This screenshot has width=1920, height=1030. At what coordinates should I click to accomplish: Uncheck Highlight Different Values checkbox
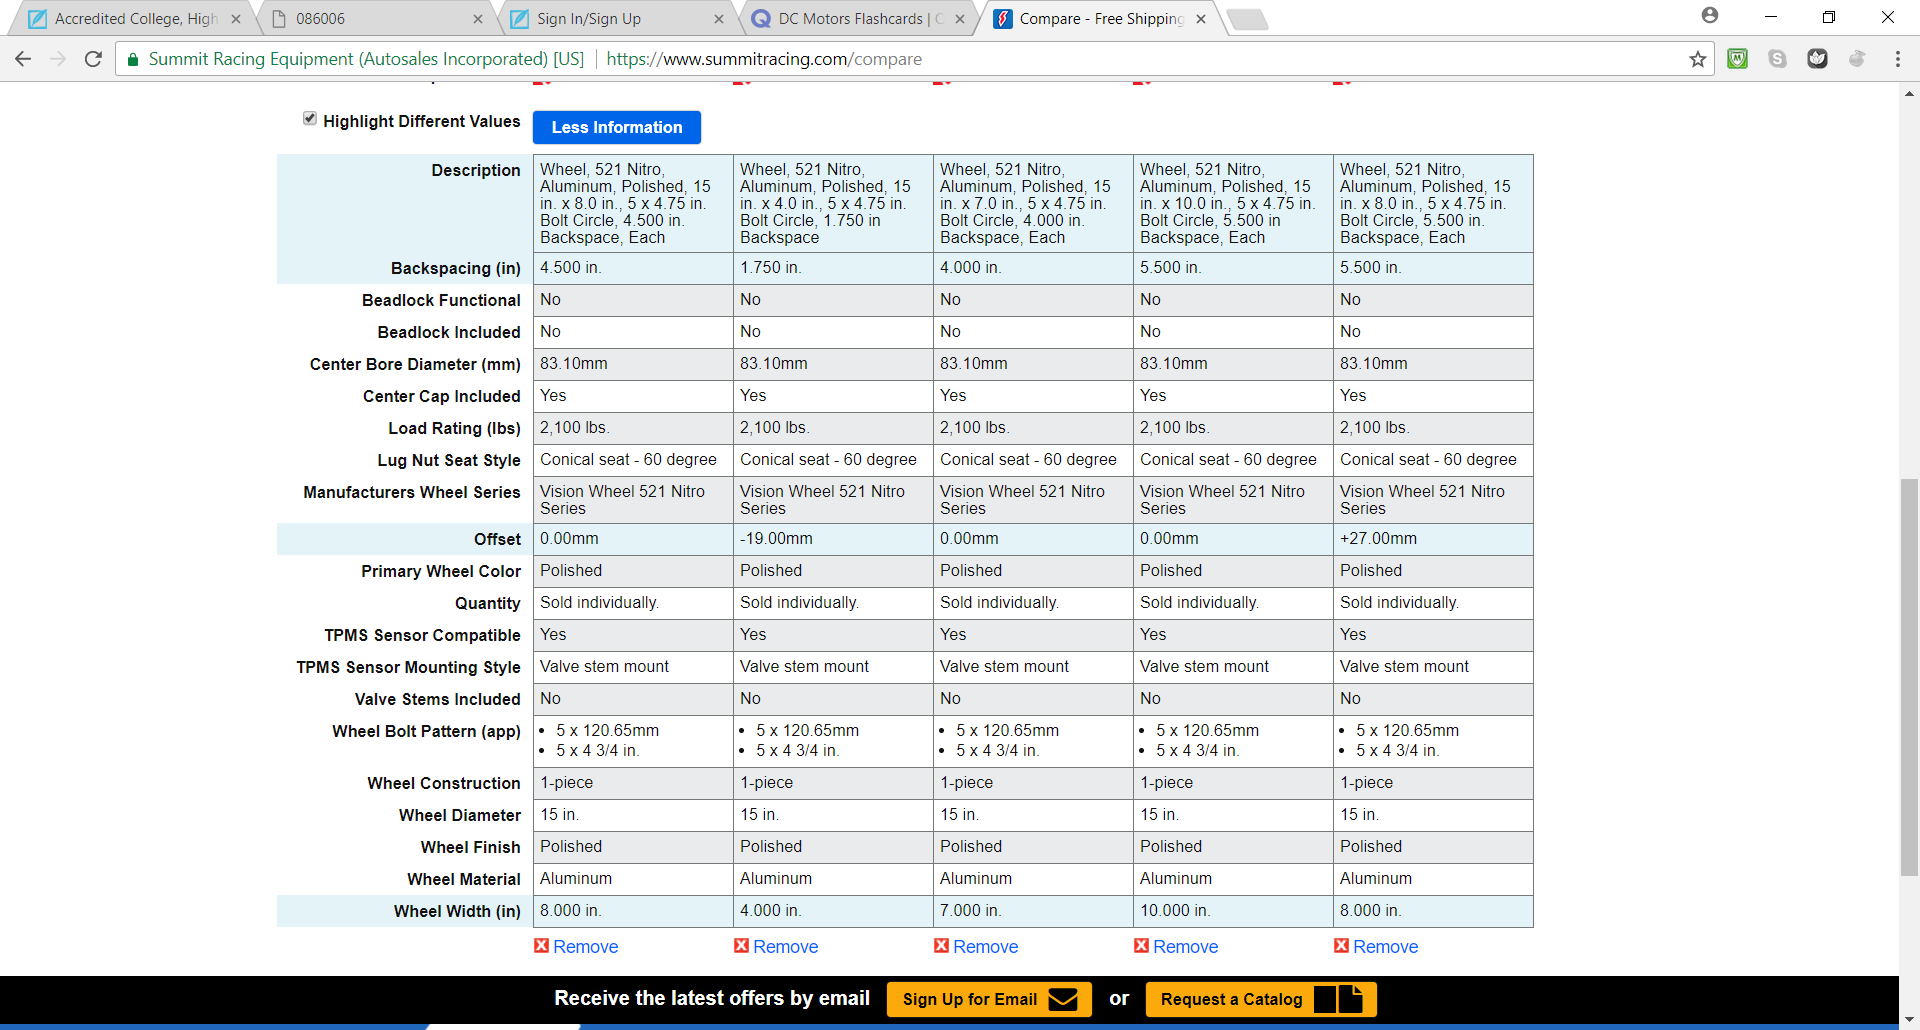310,119
